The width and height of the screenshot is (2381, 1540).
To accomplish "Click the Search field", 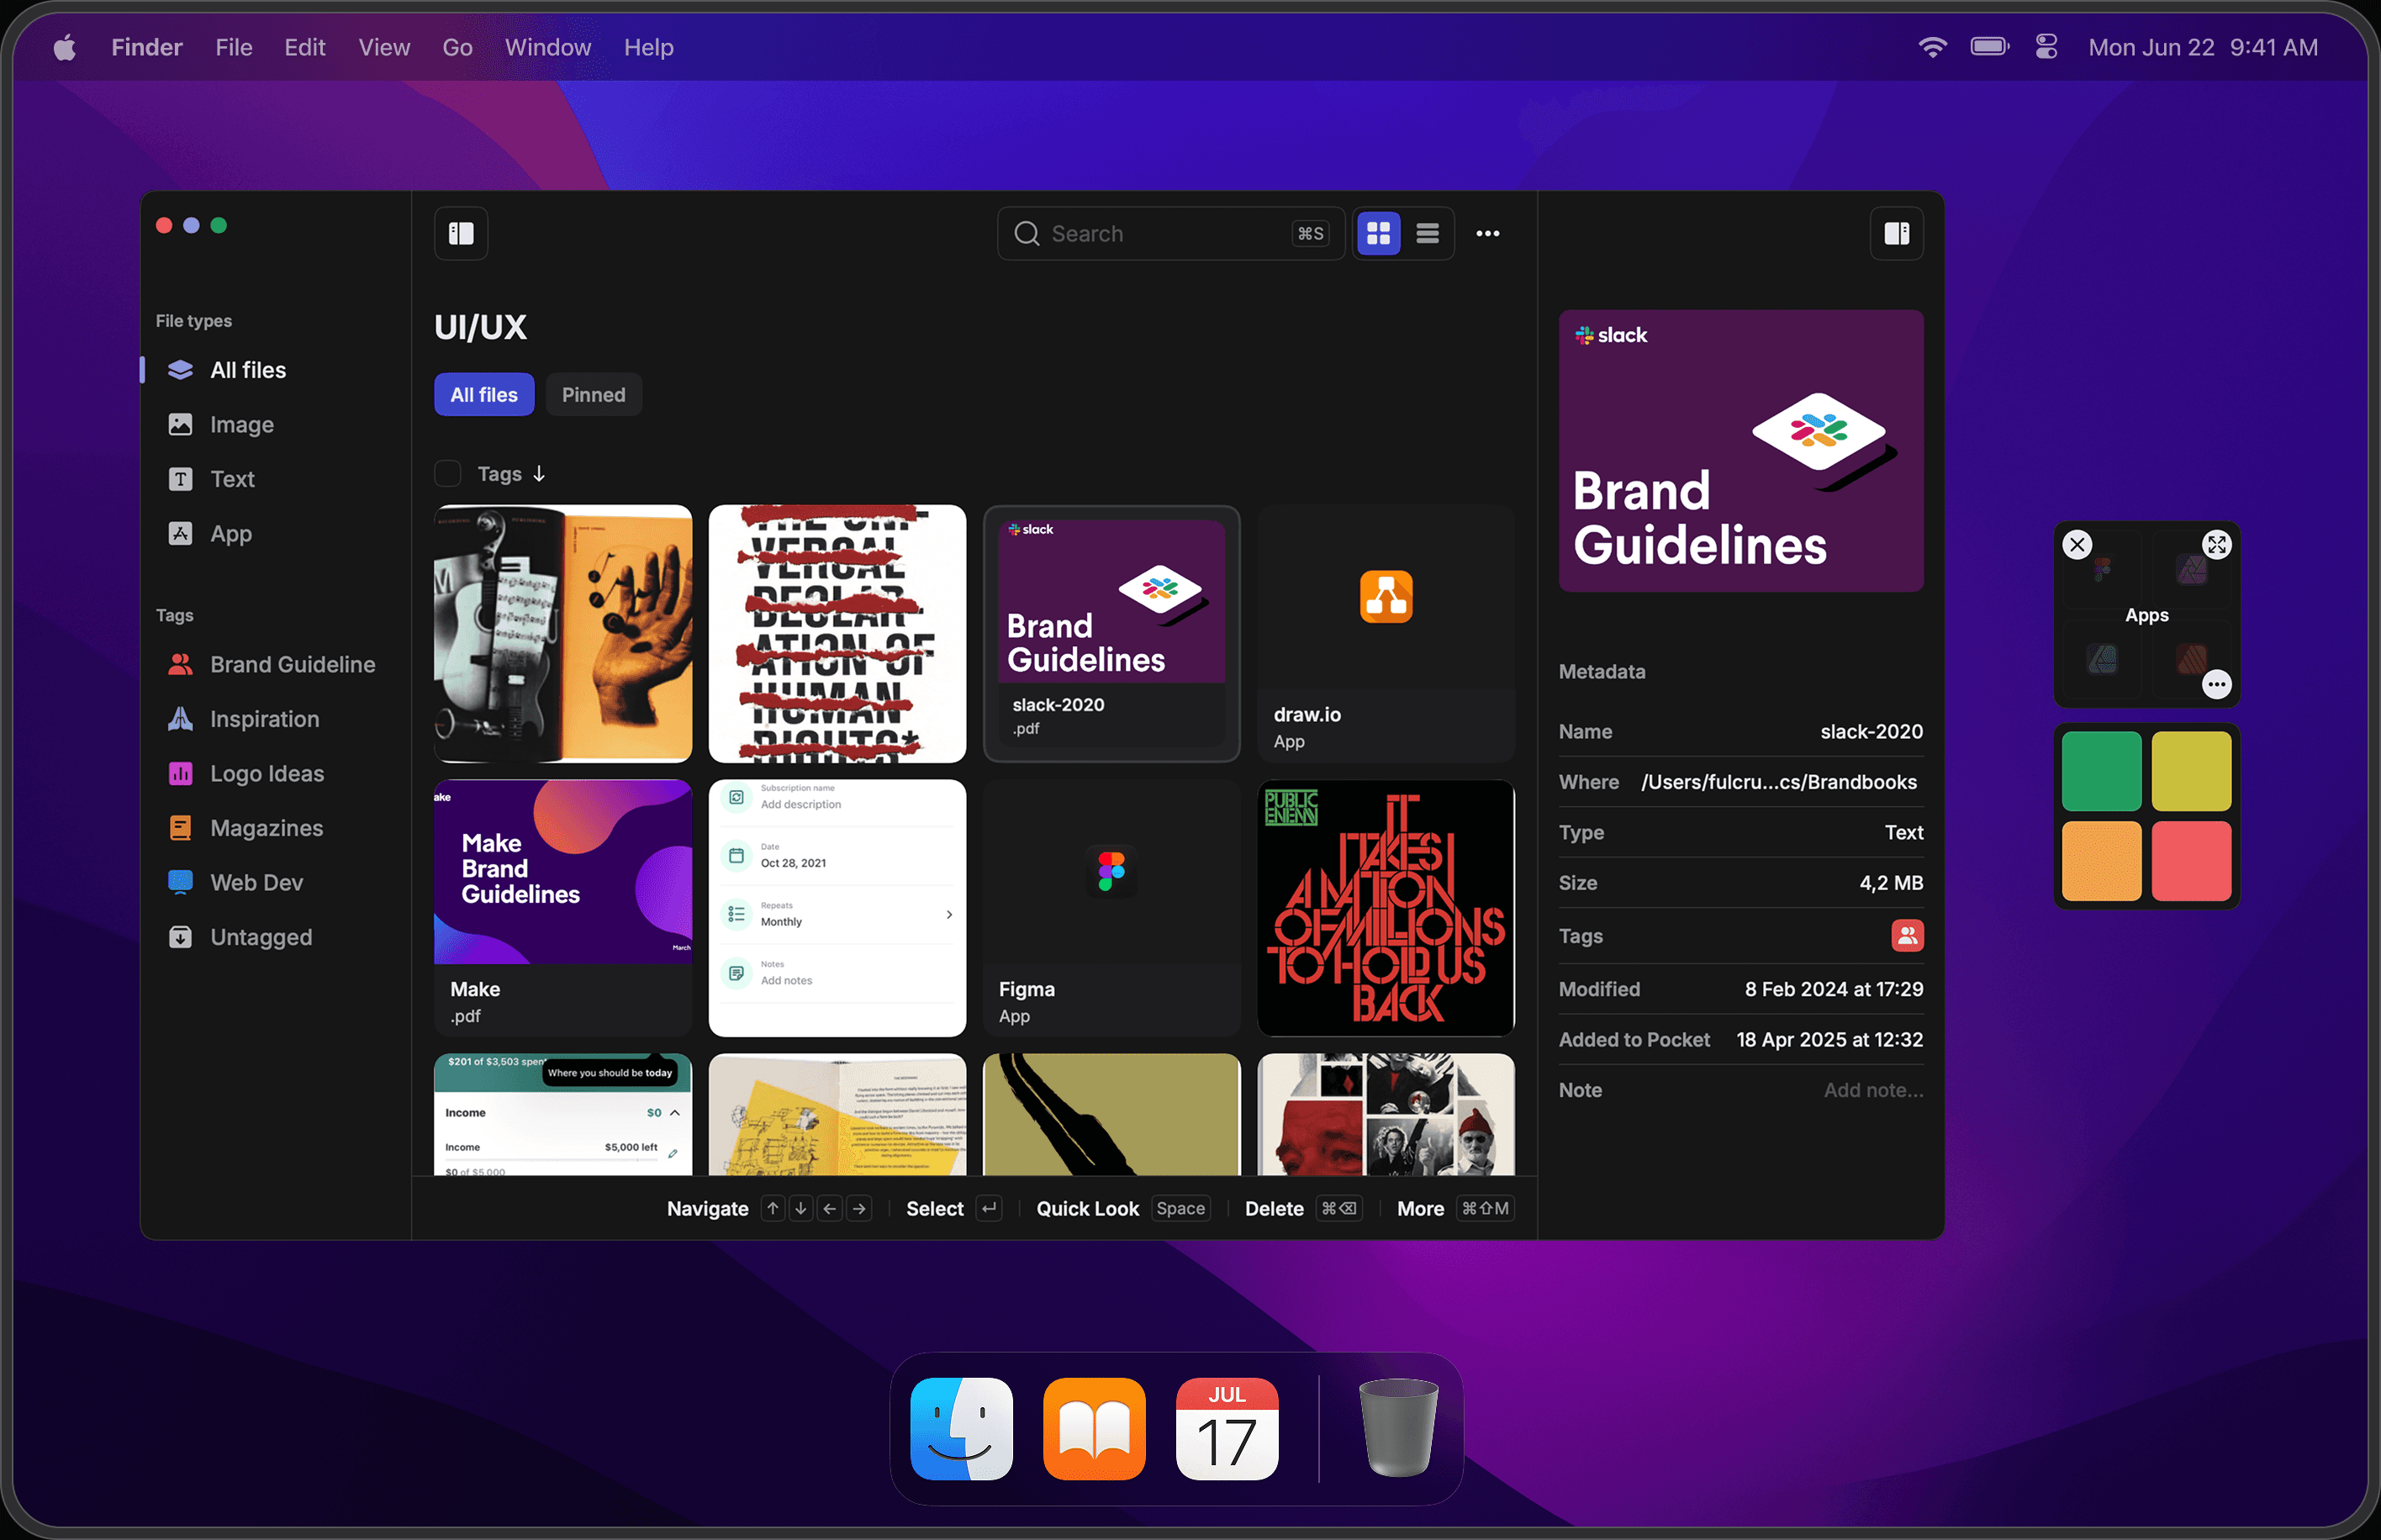I will click(1171, 234).
